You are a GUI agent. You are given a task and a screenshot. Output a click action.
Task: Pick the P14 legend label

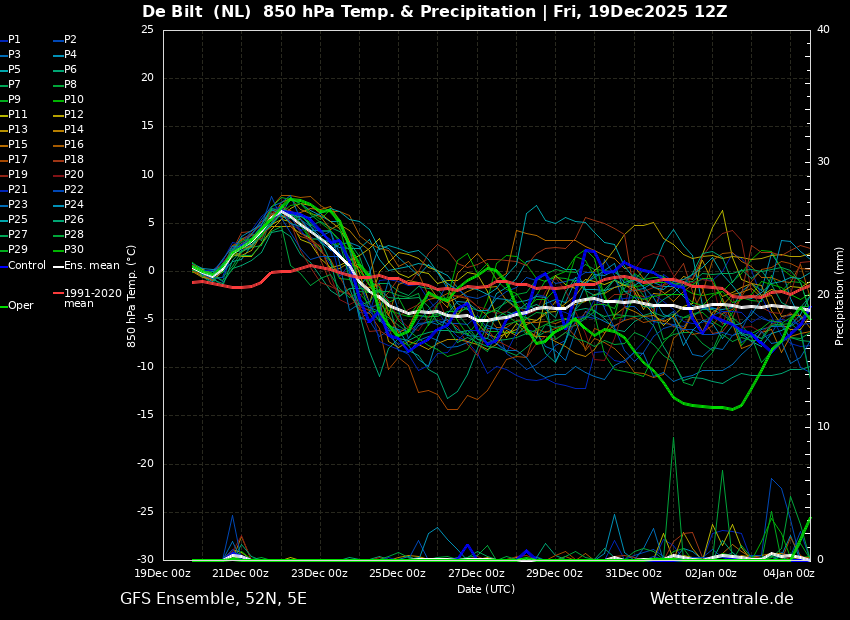coord(74,130)
